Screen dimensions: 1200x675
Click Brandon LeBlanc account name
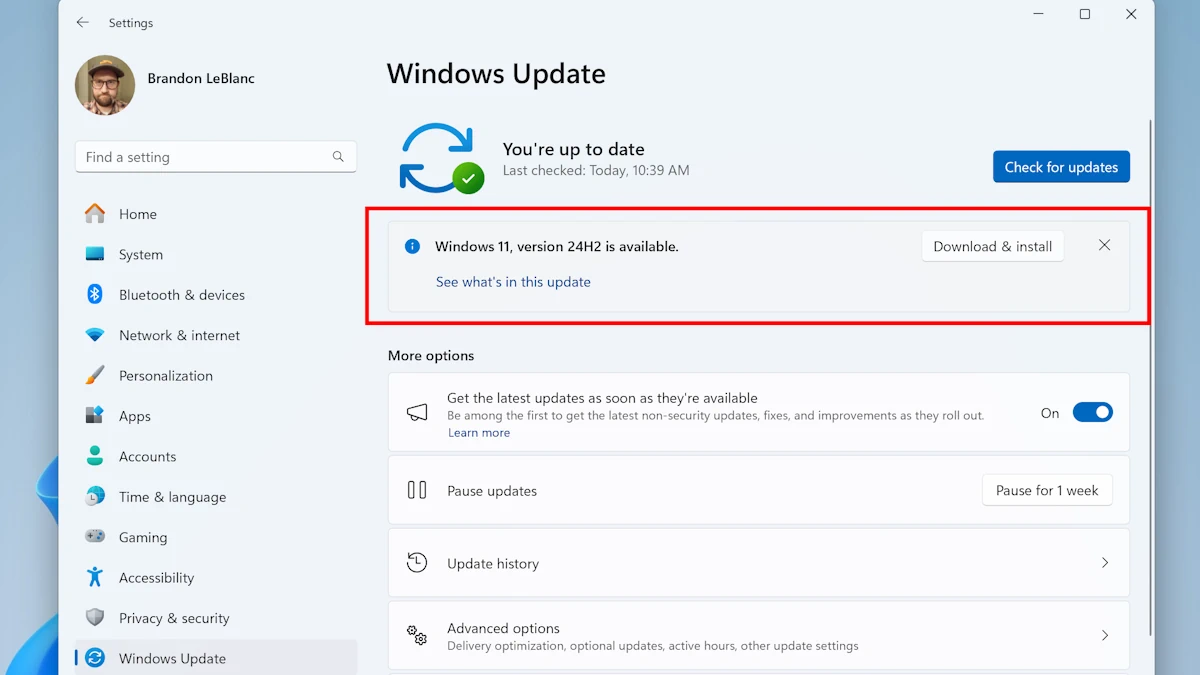tap(201, 78)
